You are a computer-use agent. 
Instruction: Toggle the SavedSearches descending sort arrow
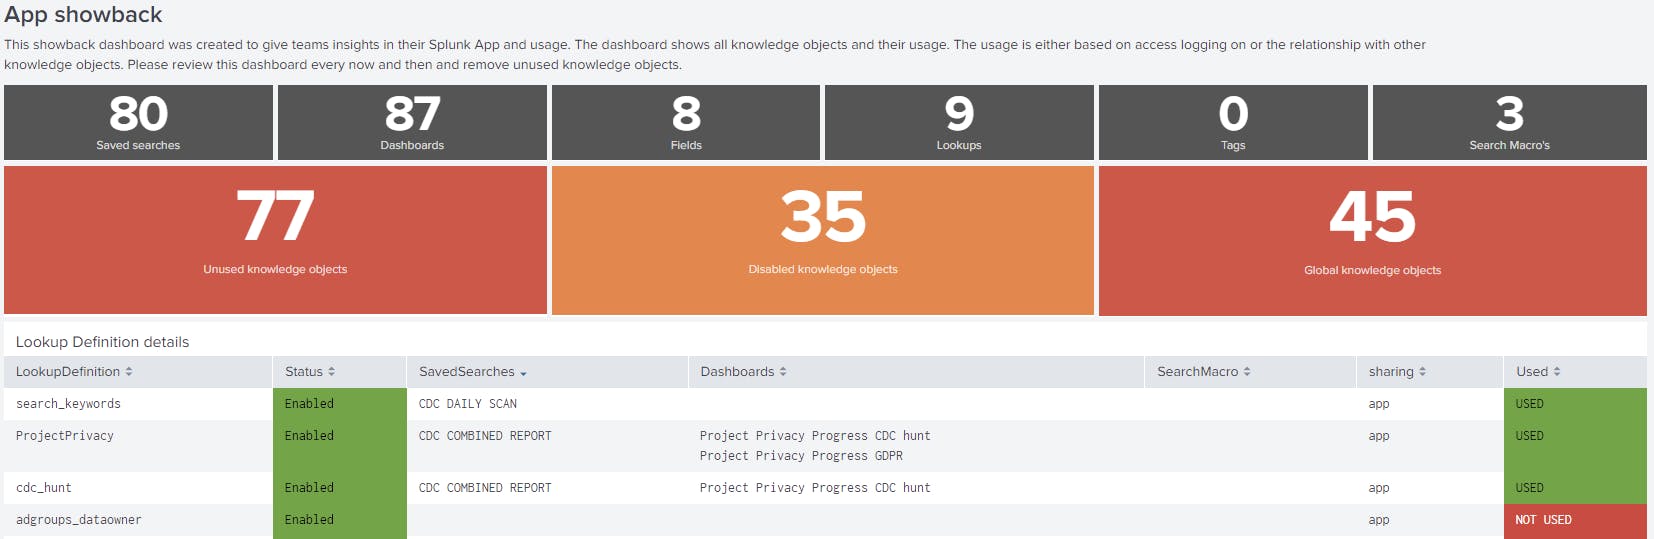(x=523, y=373)
